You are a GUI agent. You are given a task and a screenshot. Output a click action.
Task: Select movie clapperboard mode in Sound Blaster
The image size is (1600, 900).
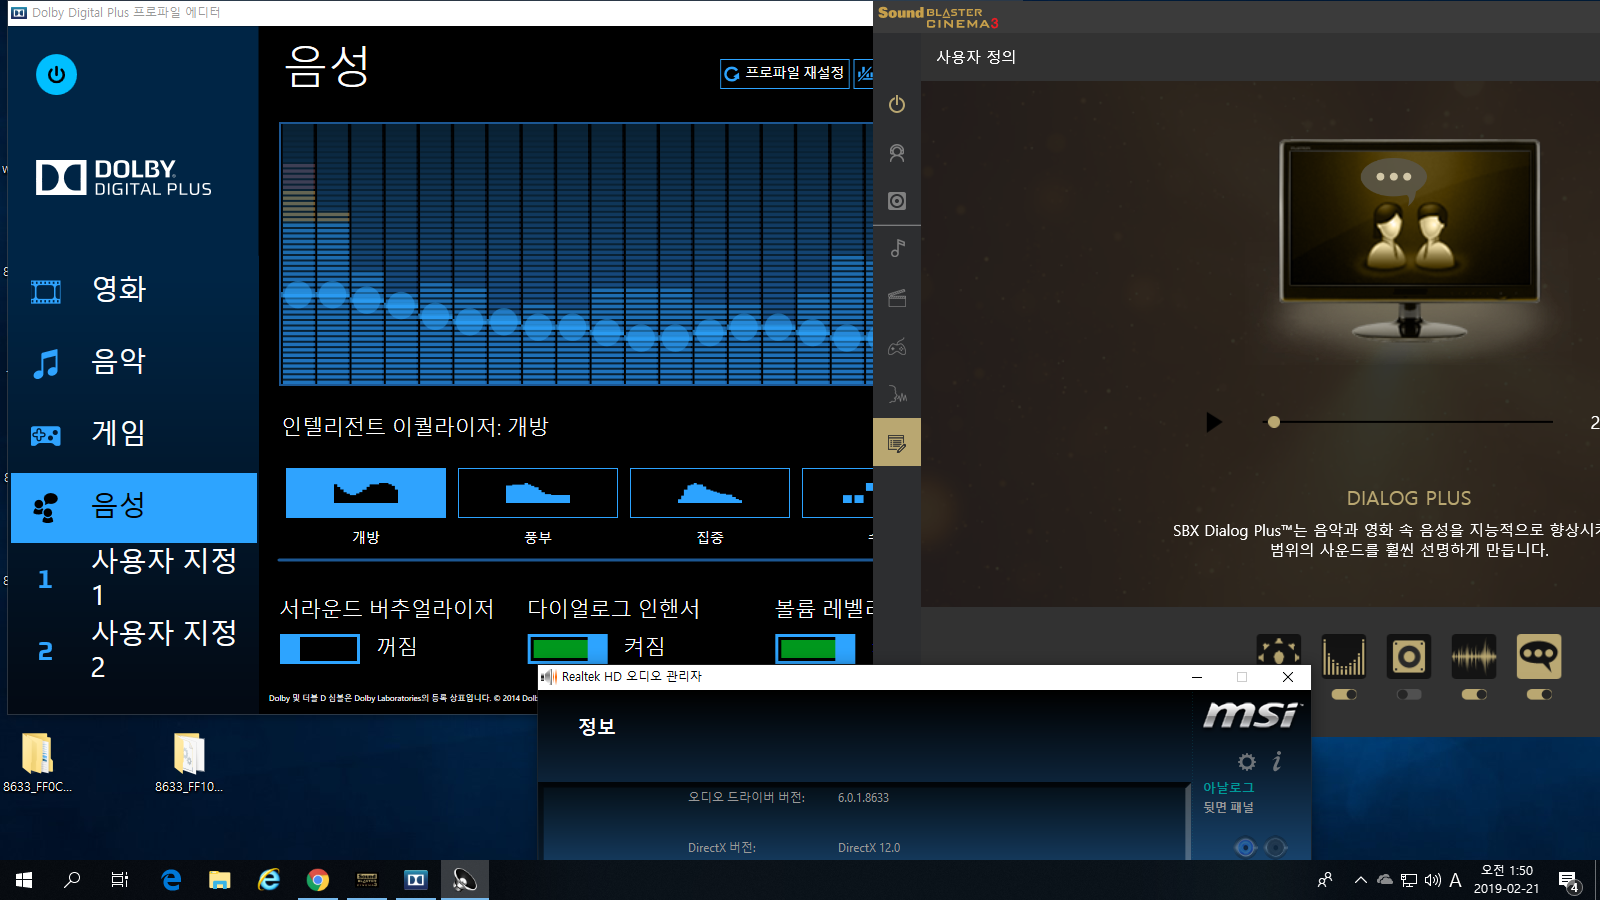(x=897, y=298)
